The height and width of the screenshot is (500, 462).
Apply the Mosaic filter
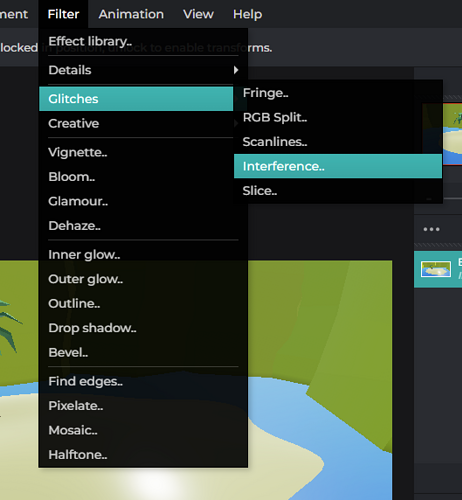point(143,430)
